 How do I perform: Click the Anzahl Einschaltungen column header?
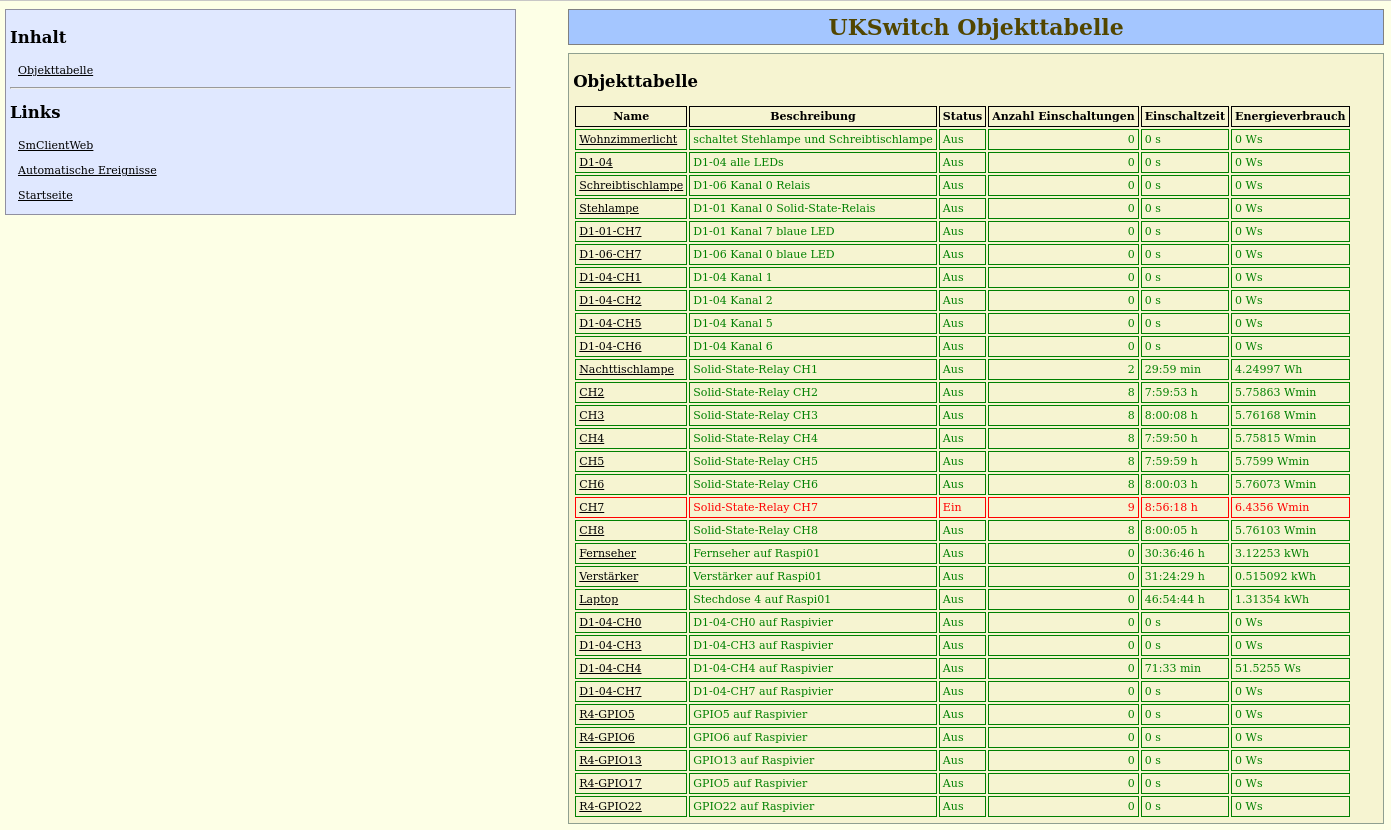pyautogui.click(x=1063, y=116)
